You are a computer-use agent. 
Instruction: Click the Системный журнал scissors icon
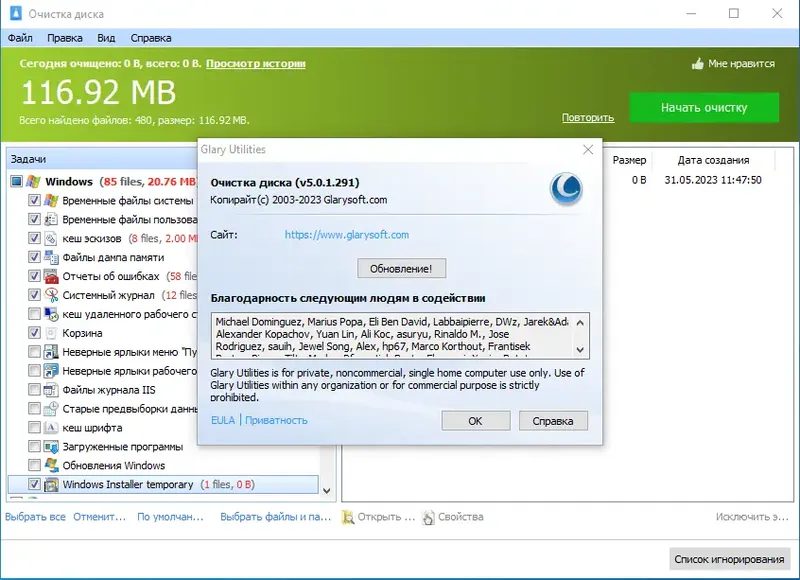50,293
